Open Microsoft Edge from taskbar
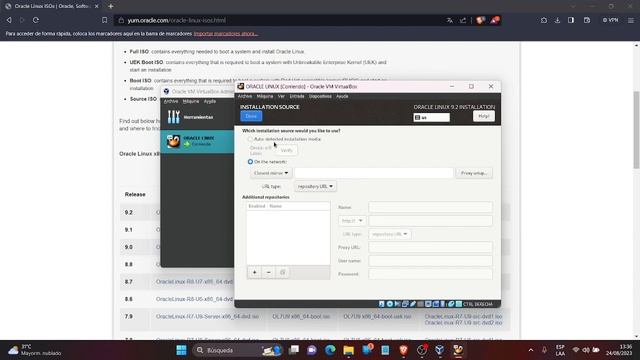Screen dimensions: 640x360 click(x=330, y=350)
